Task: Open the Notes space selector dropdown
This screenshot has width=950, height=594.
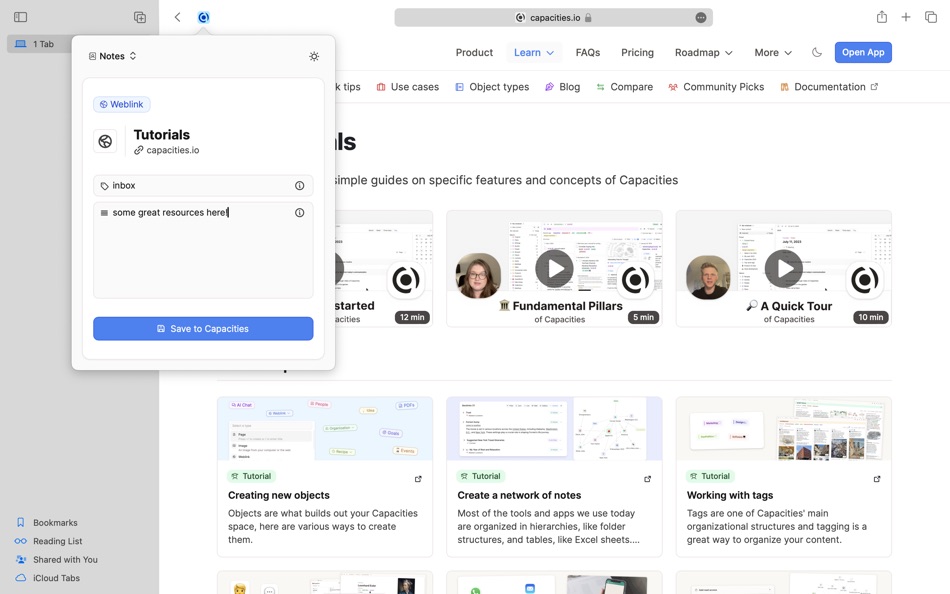Action: click(113, 56)
